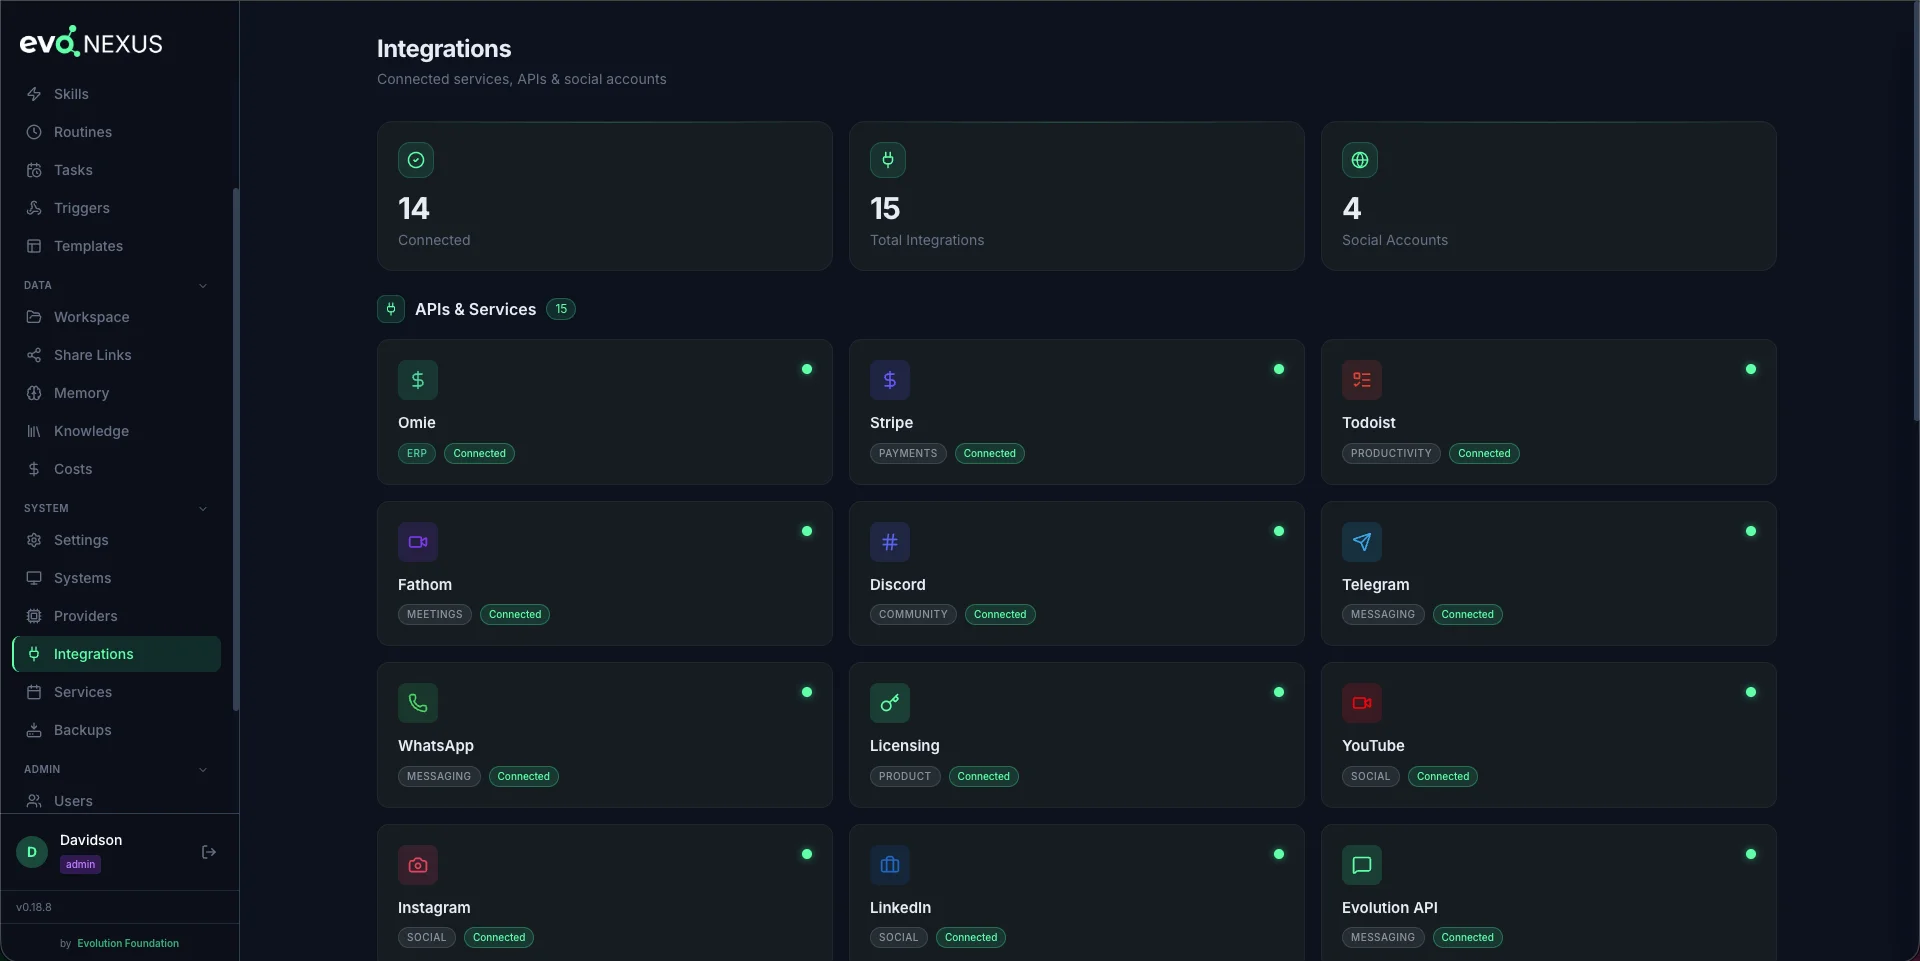Collapse the SYSTEM sidebar section

tap(203, 509)
